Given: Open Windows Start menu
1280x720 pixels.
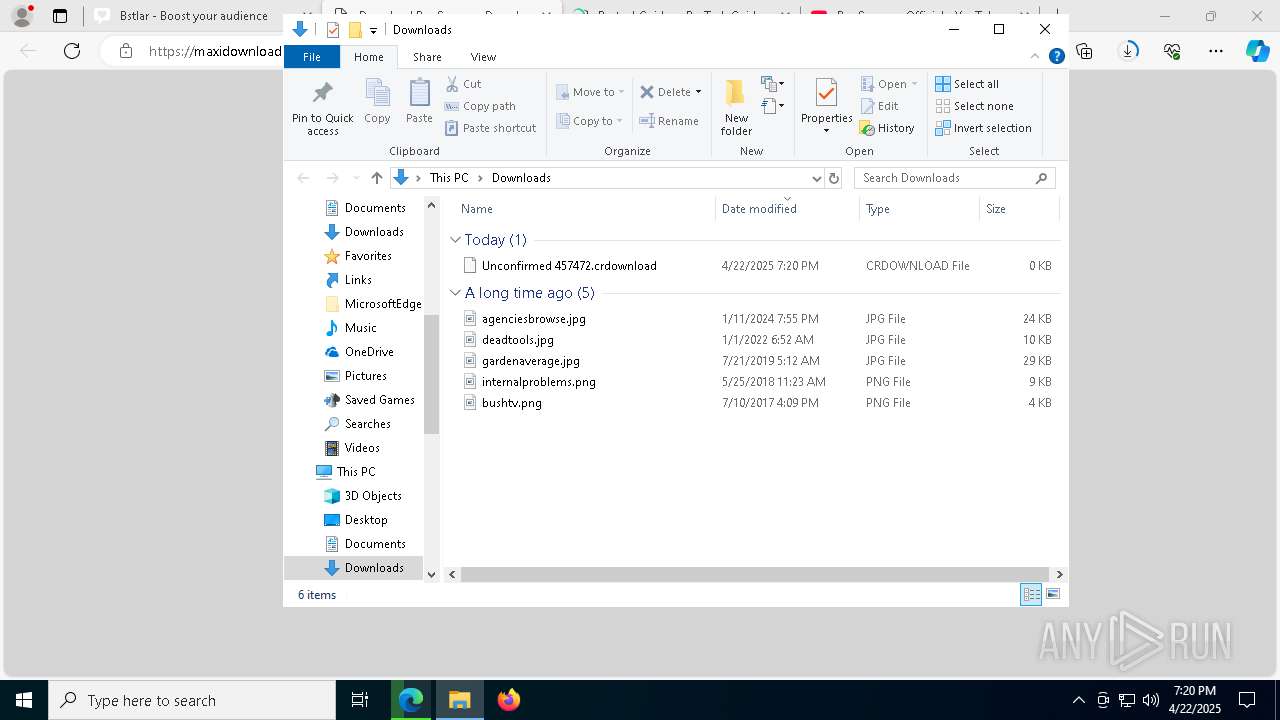Looking at the screenshot, I should click(24, 700).
